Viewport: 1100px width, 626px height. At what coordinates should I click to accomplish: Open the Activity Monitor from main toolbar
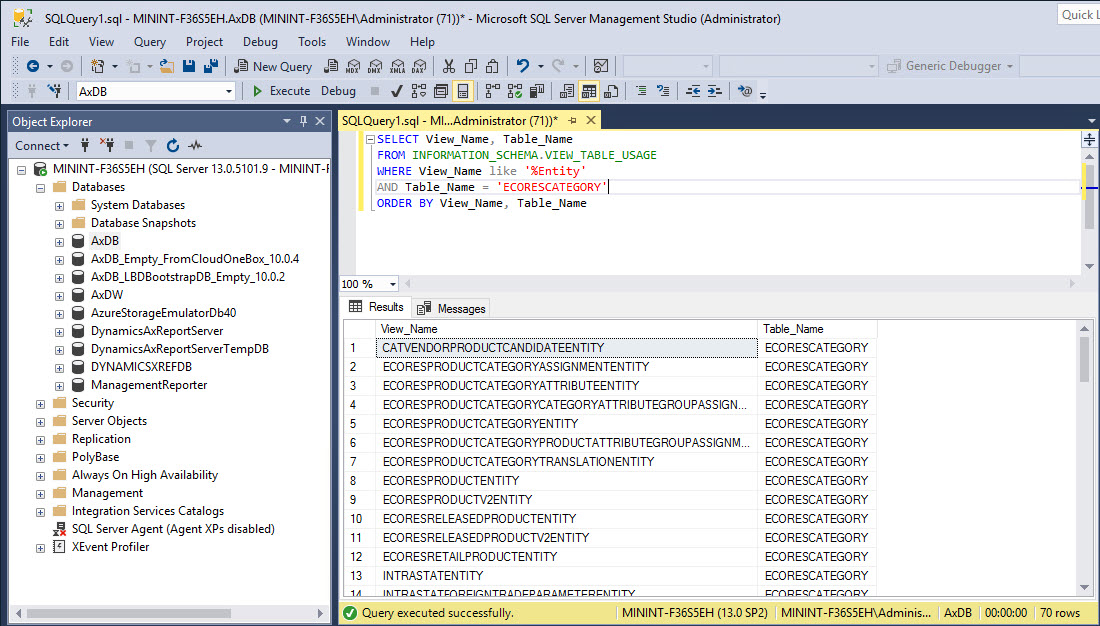[601, 67]
